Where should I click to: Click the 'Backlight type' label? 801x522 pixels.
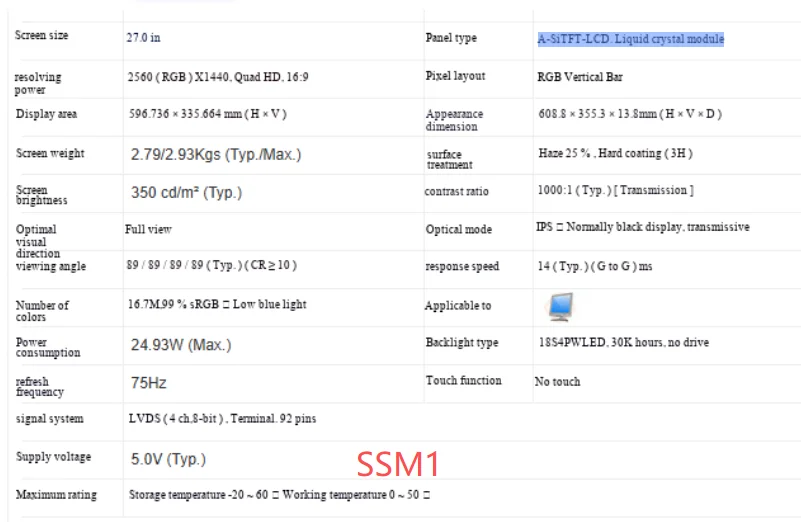pos(462,343)
